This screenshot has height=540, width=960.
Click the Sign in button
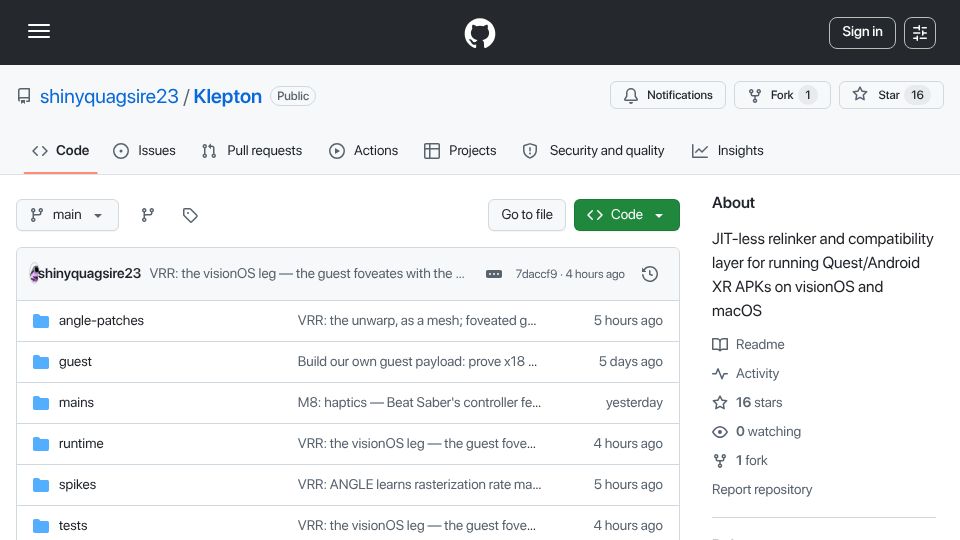pos(862,32)
